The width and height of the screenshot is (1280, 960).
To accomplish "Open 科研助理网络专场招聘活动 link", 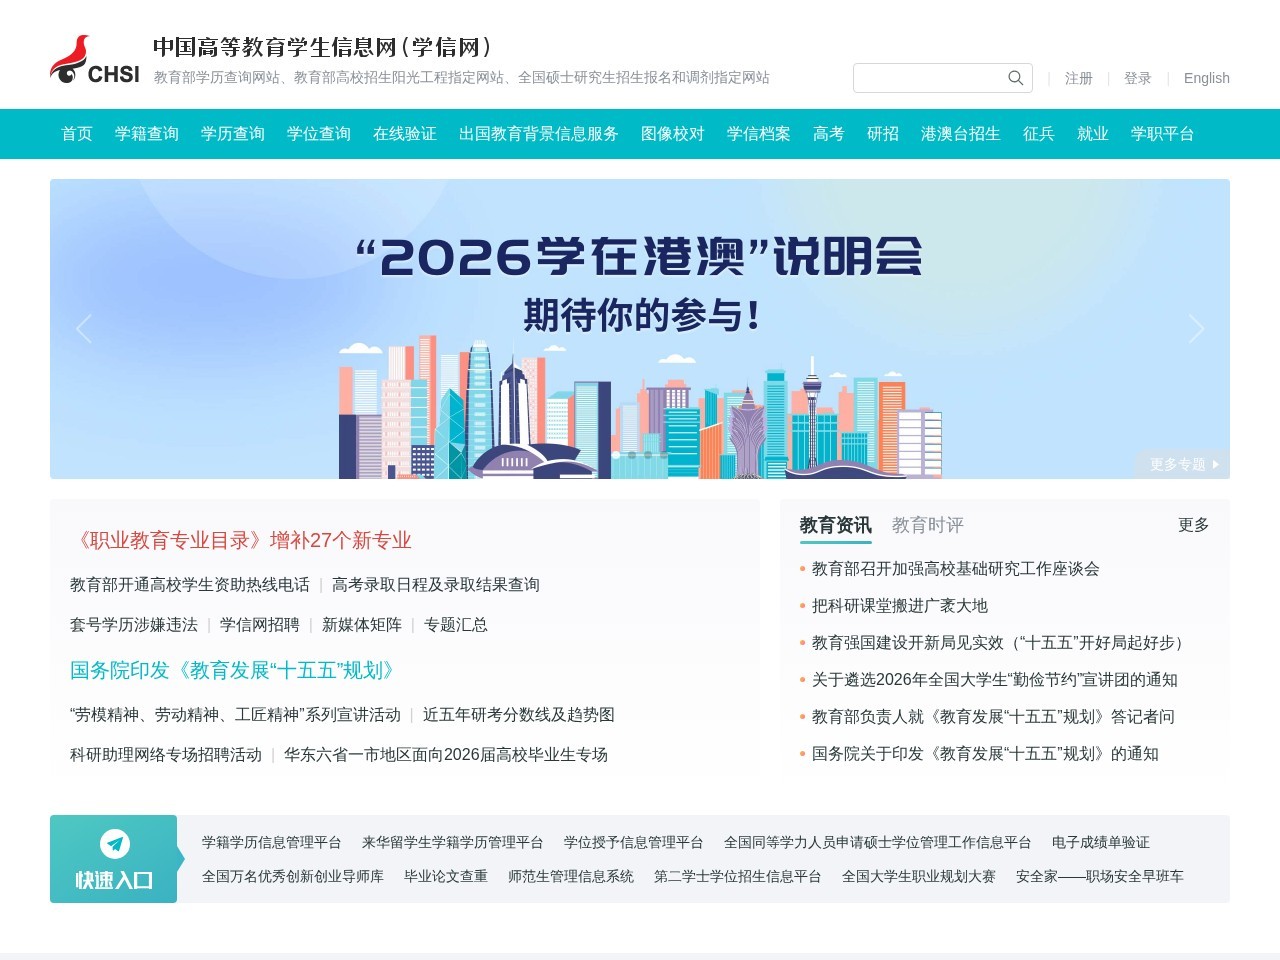I will [166, 755].
